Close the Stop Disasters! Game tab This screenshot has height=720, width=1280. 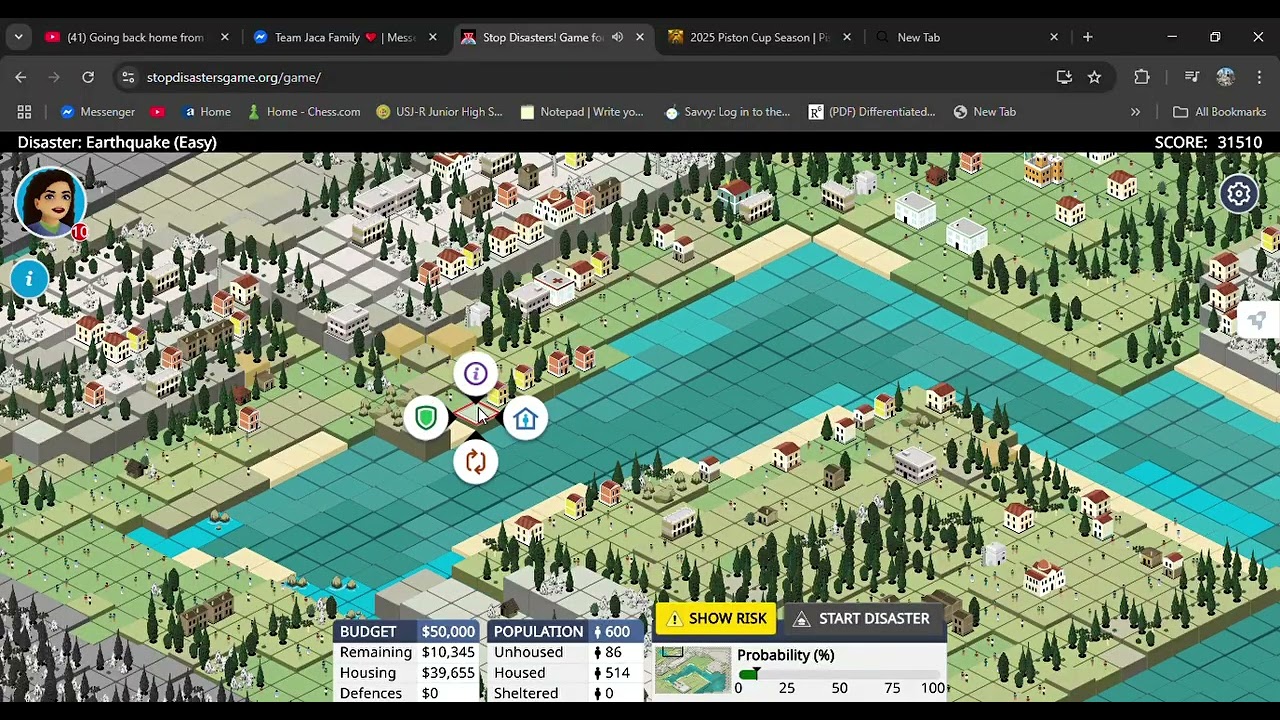(640, 37)
